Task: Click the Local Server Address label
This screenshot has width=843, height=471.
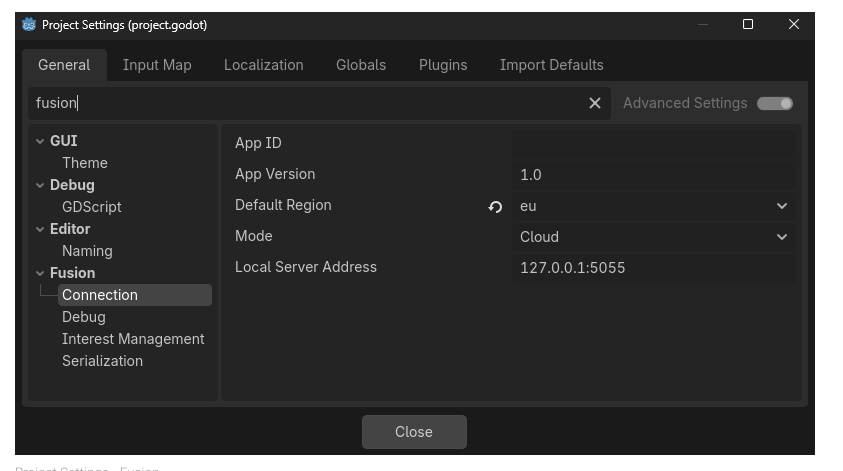Action: (x=305, y=267)
